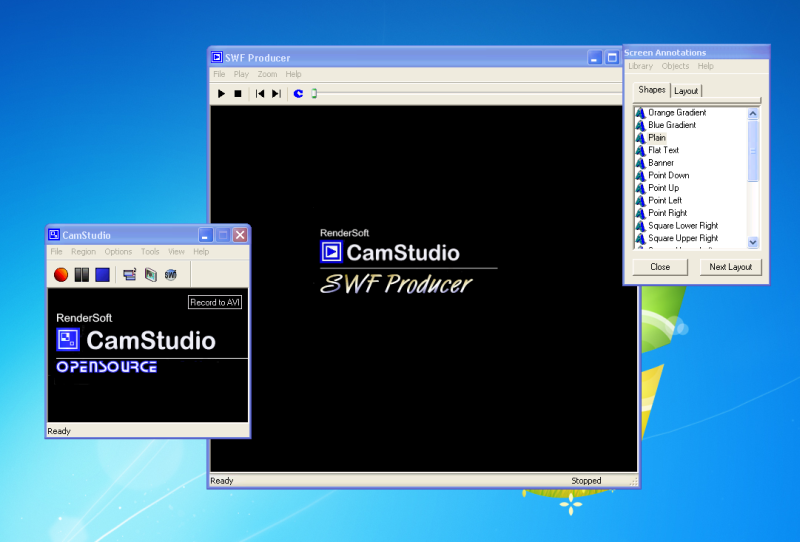Open Objects menu in Screen Annotations
Screen dimensions: 800x542
[x=675, y=66]
